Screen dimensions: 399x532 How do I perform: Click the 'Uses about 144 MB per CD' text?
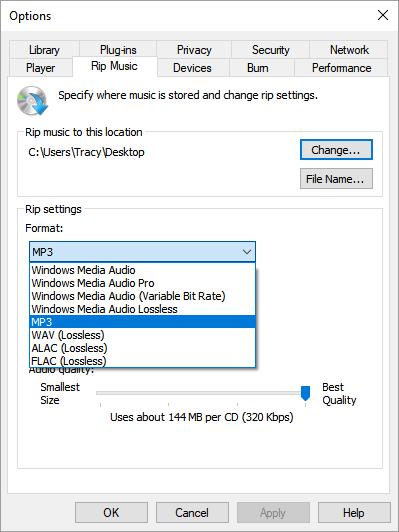point(202,417)
